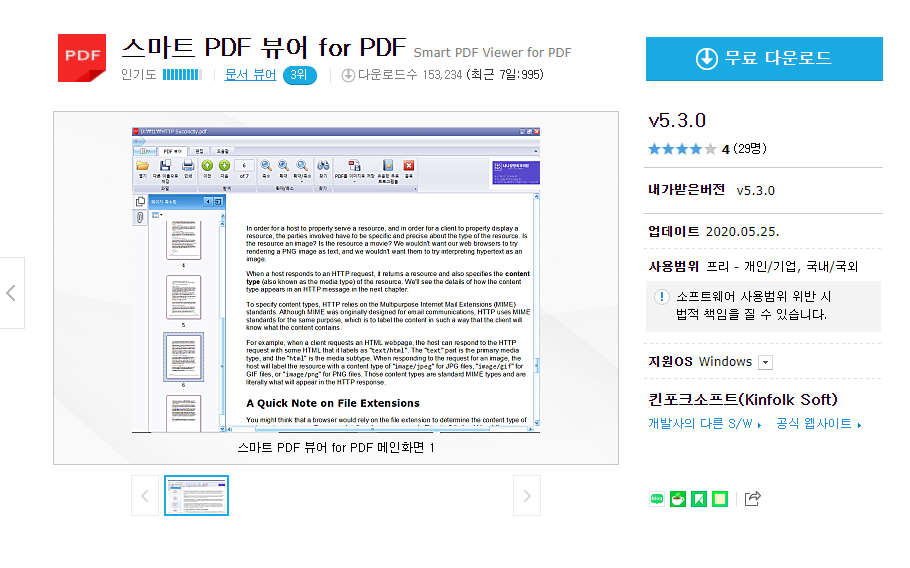
Task: Select the PDF 뷰어 ribbon tab in preview
Action: (172, 151)
